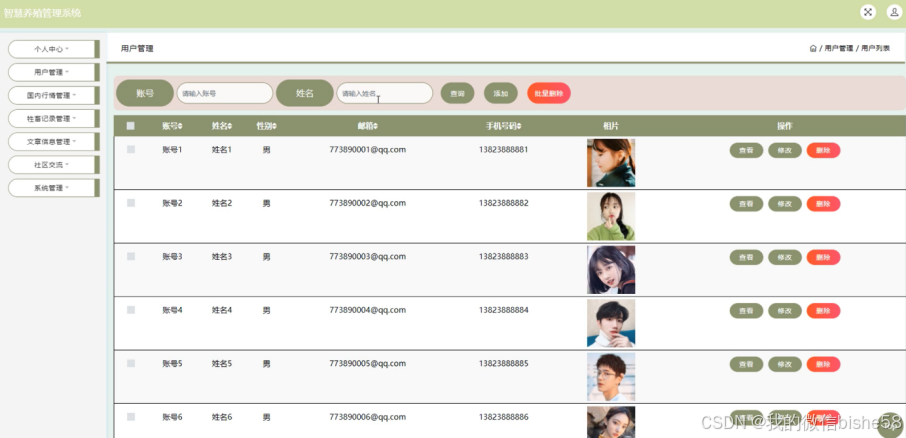This screenshot has width=906, height=438.
Task: View details of 账号4 with 查看
Action: (747, 311)
